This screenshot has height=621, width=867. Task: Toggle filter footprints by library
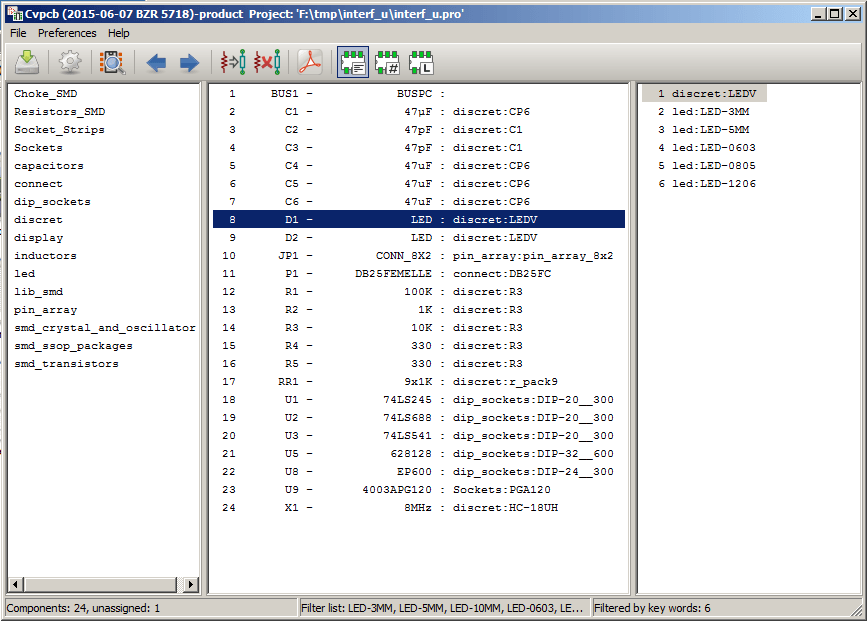420,63
